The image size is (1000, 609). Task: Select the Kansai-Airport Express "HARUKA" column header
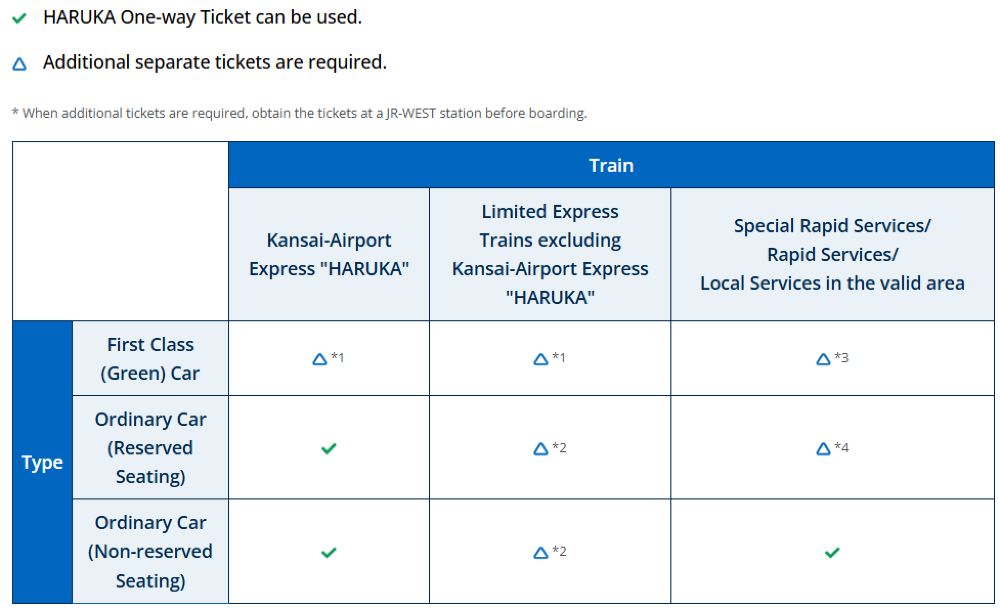tap(329, 255)
